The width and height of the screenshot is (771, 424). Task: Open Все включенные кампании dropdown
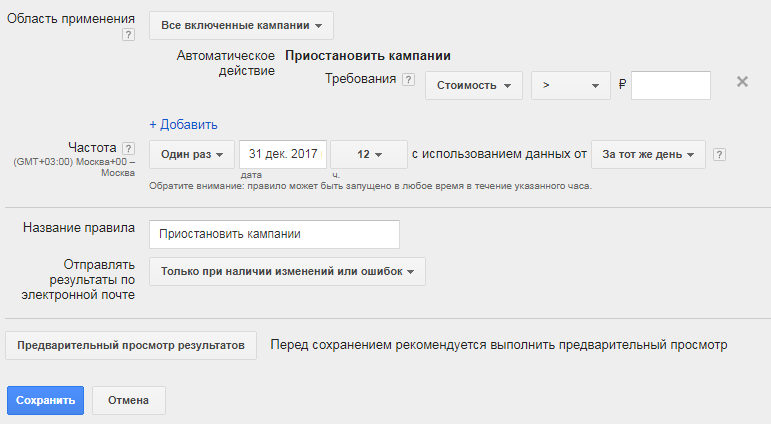[241, 25]
